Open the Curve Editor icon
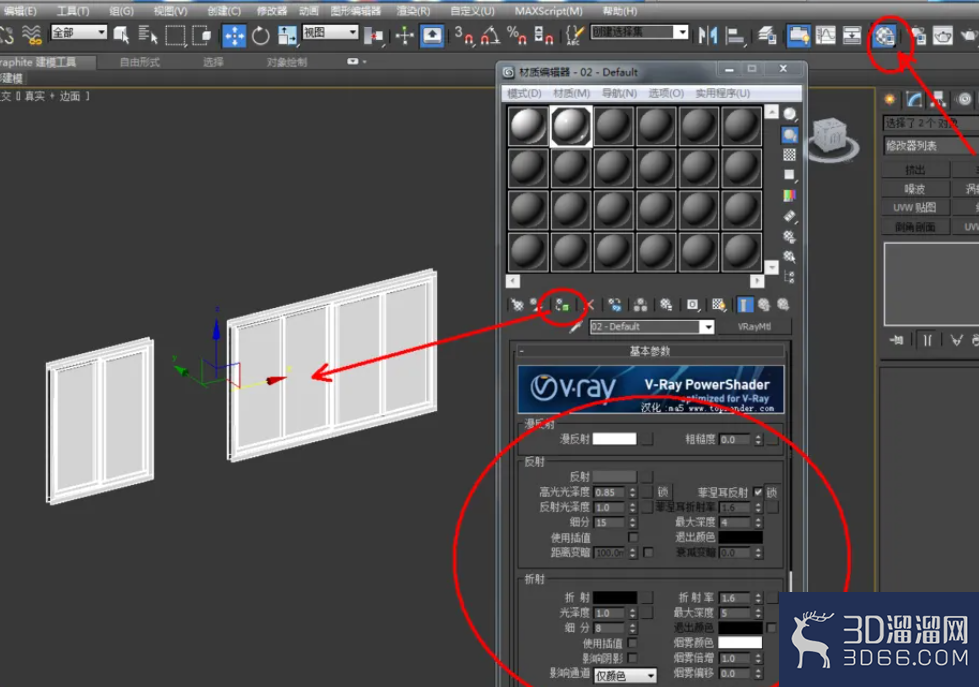 [825, 36]
